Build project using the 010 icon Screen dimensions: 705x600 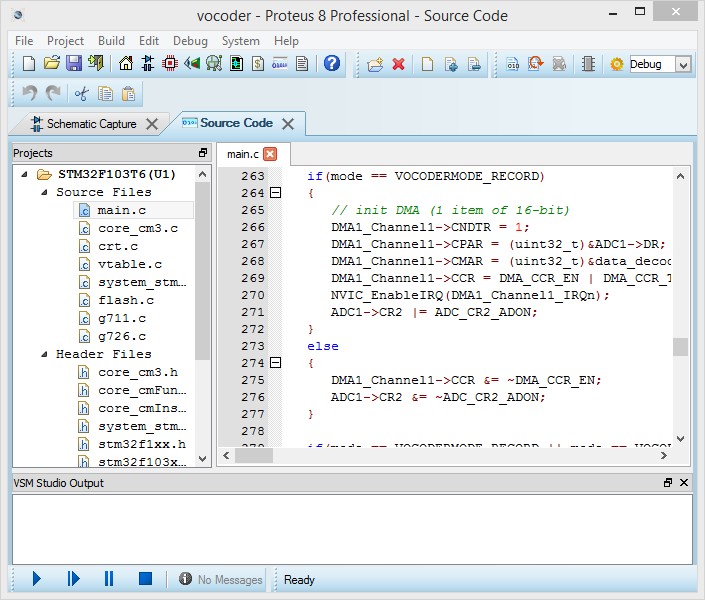[x=513, y=64]
